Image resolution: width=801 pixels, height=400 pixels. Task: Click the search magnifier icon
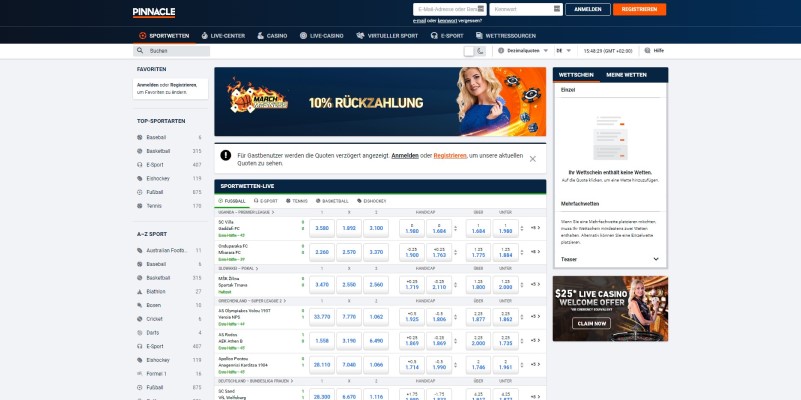(141, 50)
